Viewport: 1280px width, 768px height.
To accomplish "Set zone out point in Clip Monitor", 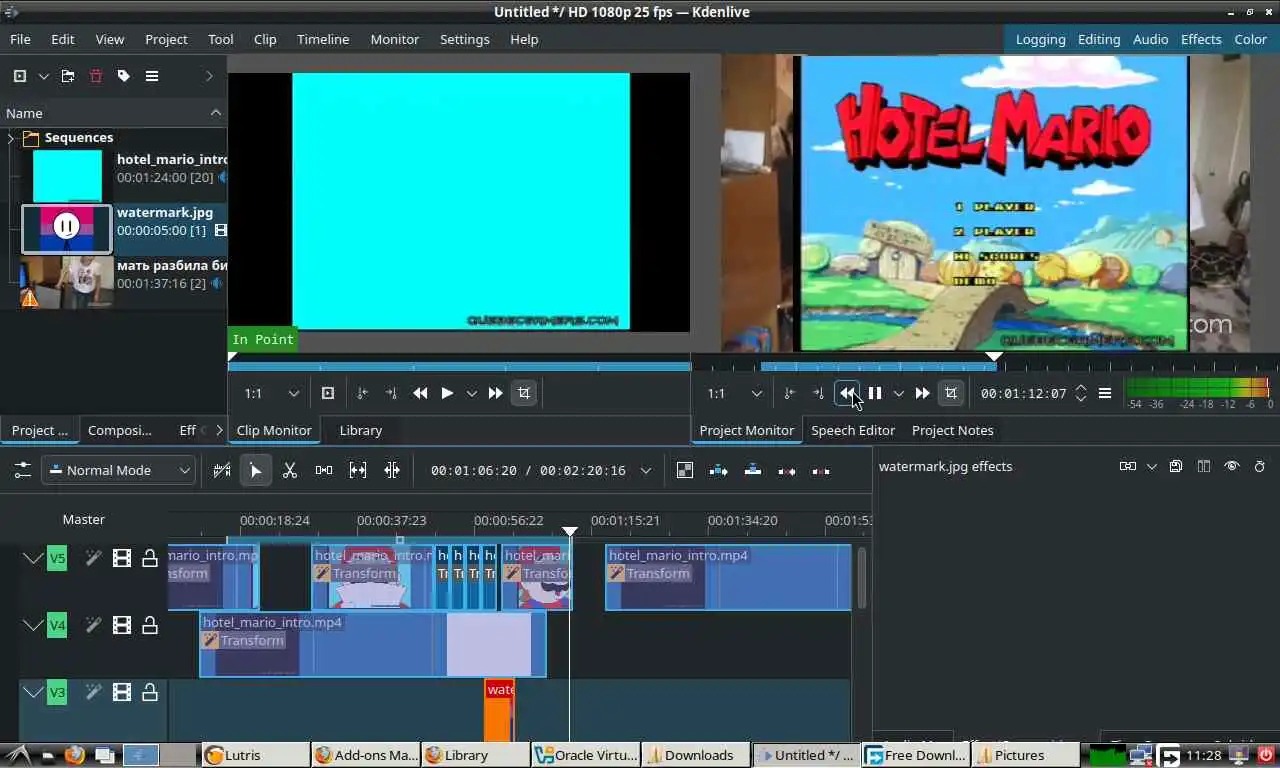I will (x=391, y=393).
